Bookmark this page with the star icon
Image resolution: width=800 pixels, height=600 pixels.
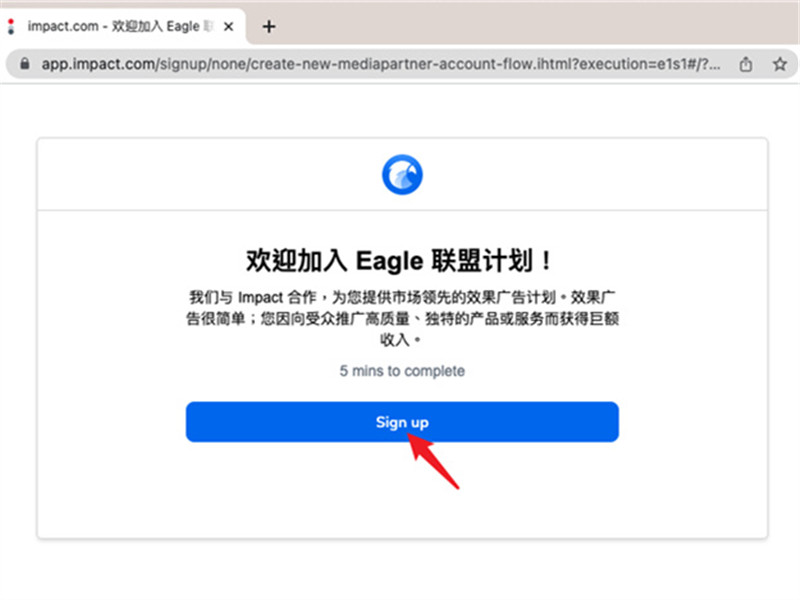point(780,64)
